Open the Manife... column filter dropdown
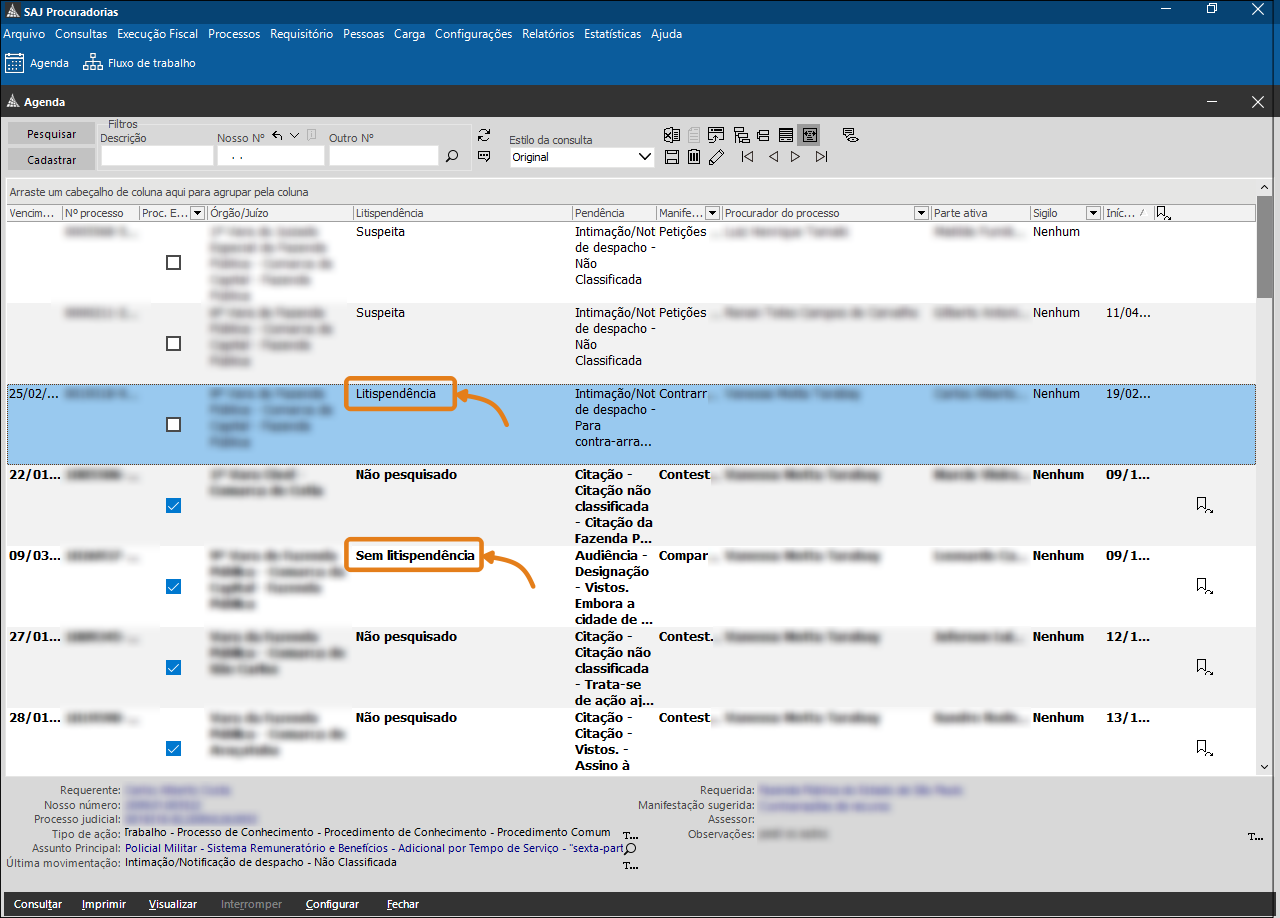 click(x=712, y=213)
